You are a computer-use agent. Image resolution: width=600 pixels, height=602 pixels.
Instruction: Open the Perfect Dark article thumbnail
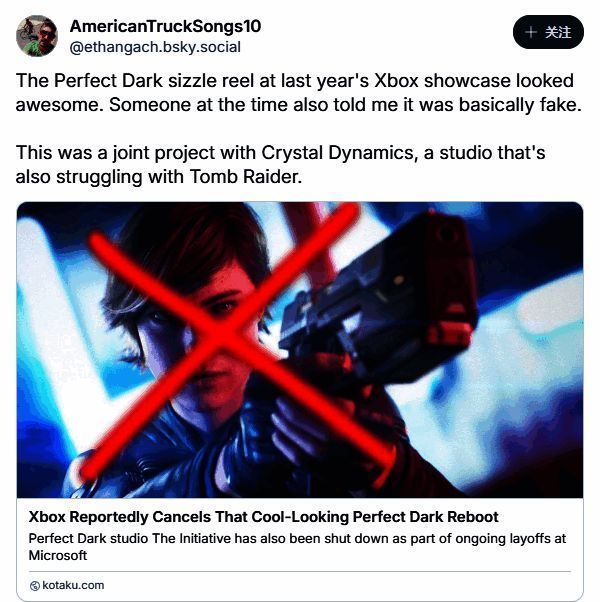click(x=300, y=350)
